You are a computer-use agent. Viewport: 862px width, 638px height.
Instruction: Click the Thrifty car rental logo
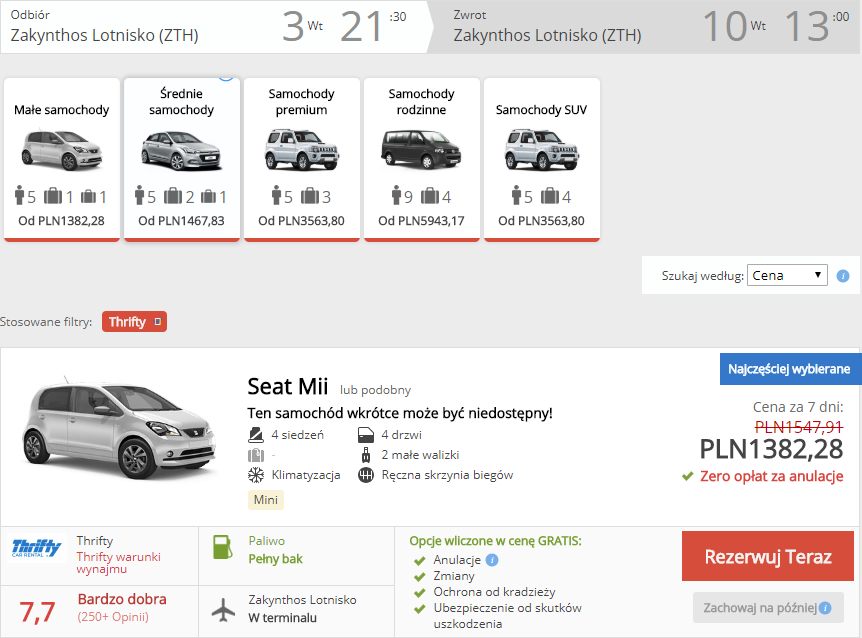pyautogui.click(x=37, y=548)
